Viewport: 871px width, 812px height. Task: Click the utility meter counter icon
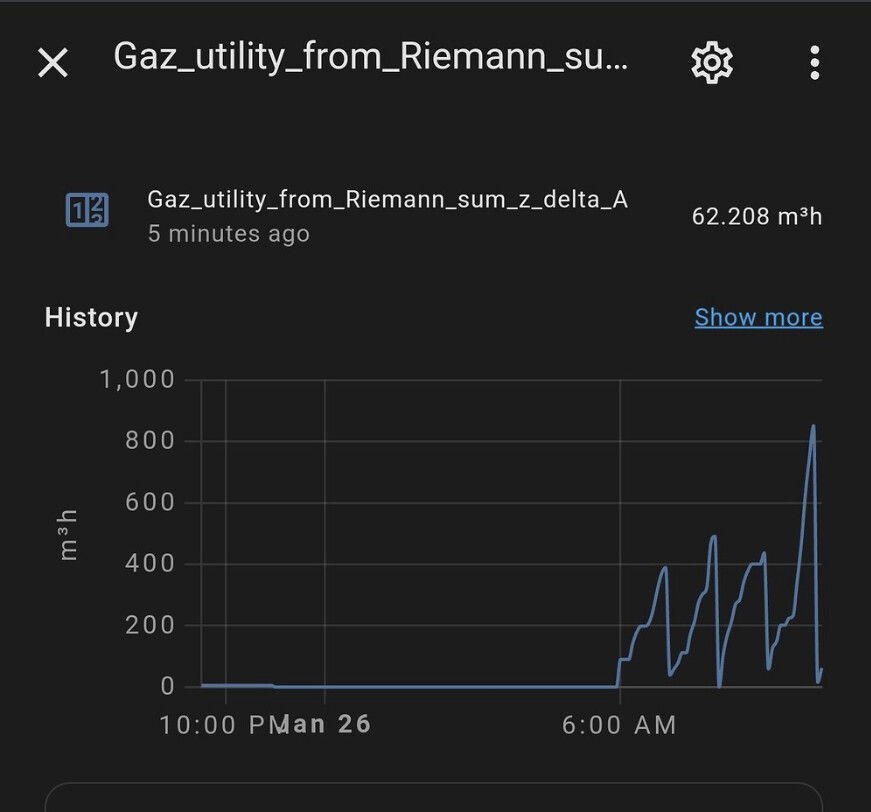pyautogui.click(x=87, y=210)
